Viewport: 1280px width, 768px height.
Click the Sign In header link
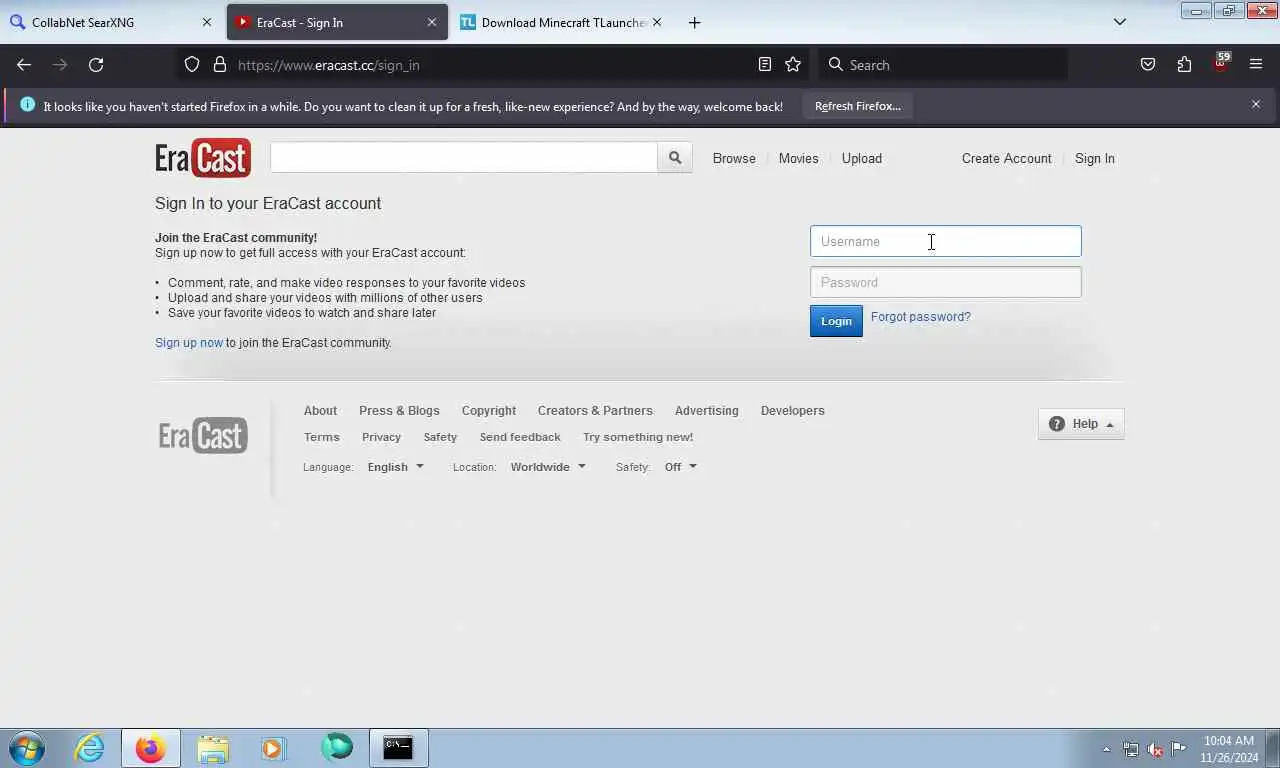tap(1095, 159)
